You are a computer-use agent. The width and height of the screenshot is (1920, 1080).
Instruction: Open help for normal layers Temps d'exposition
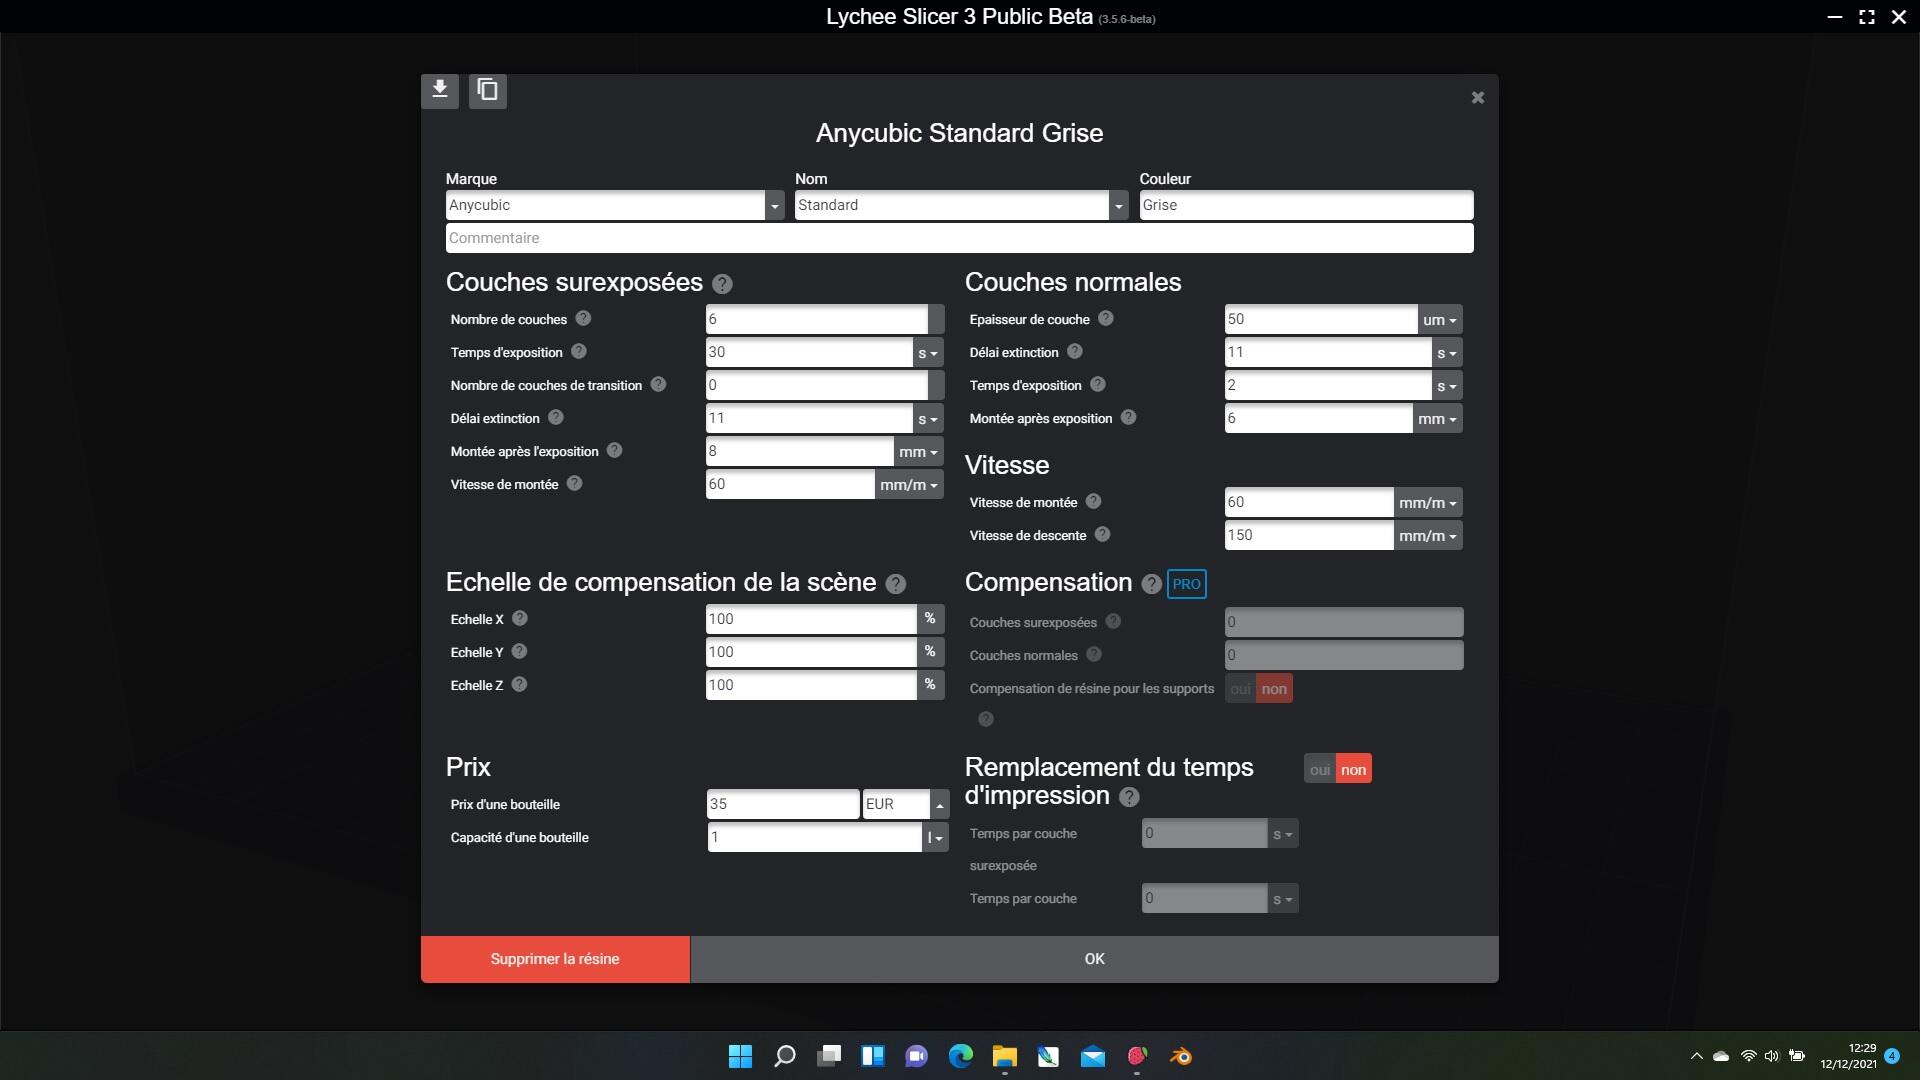(1097, 384)
